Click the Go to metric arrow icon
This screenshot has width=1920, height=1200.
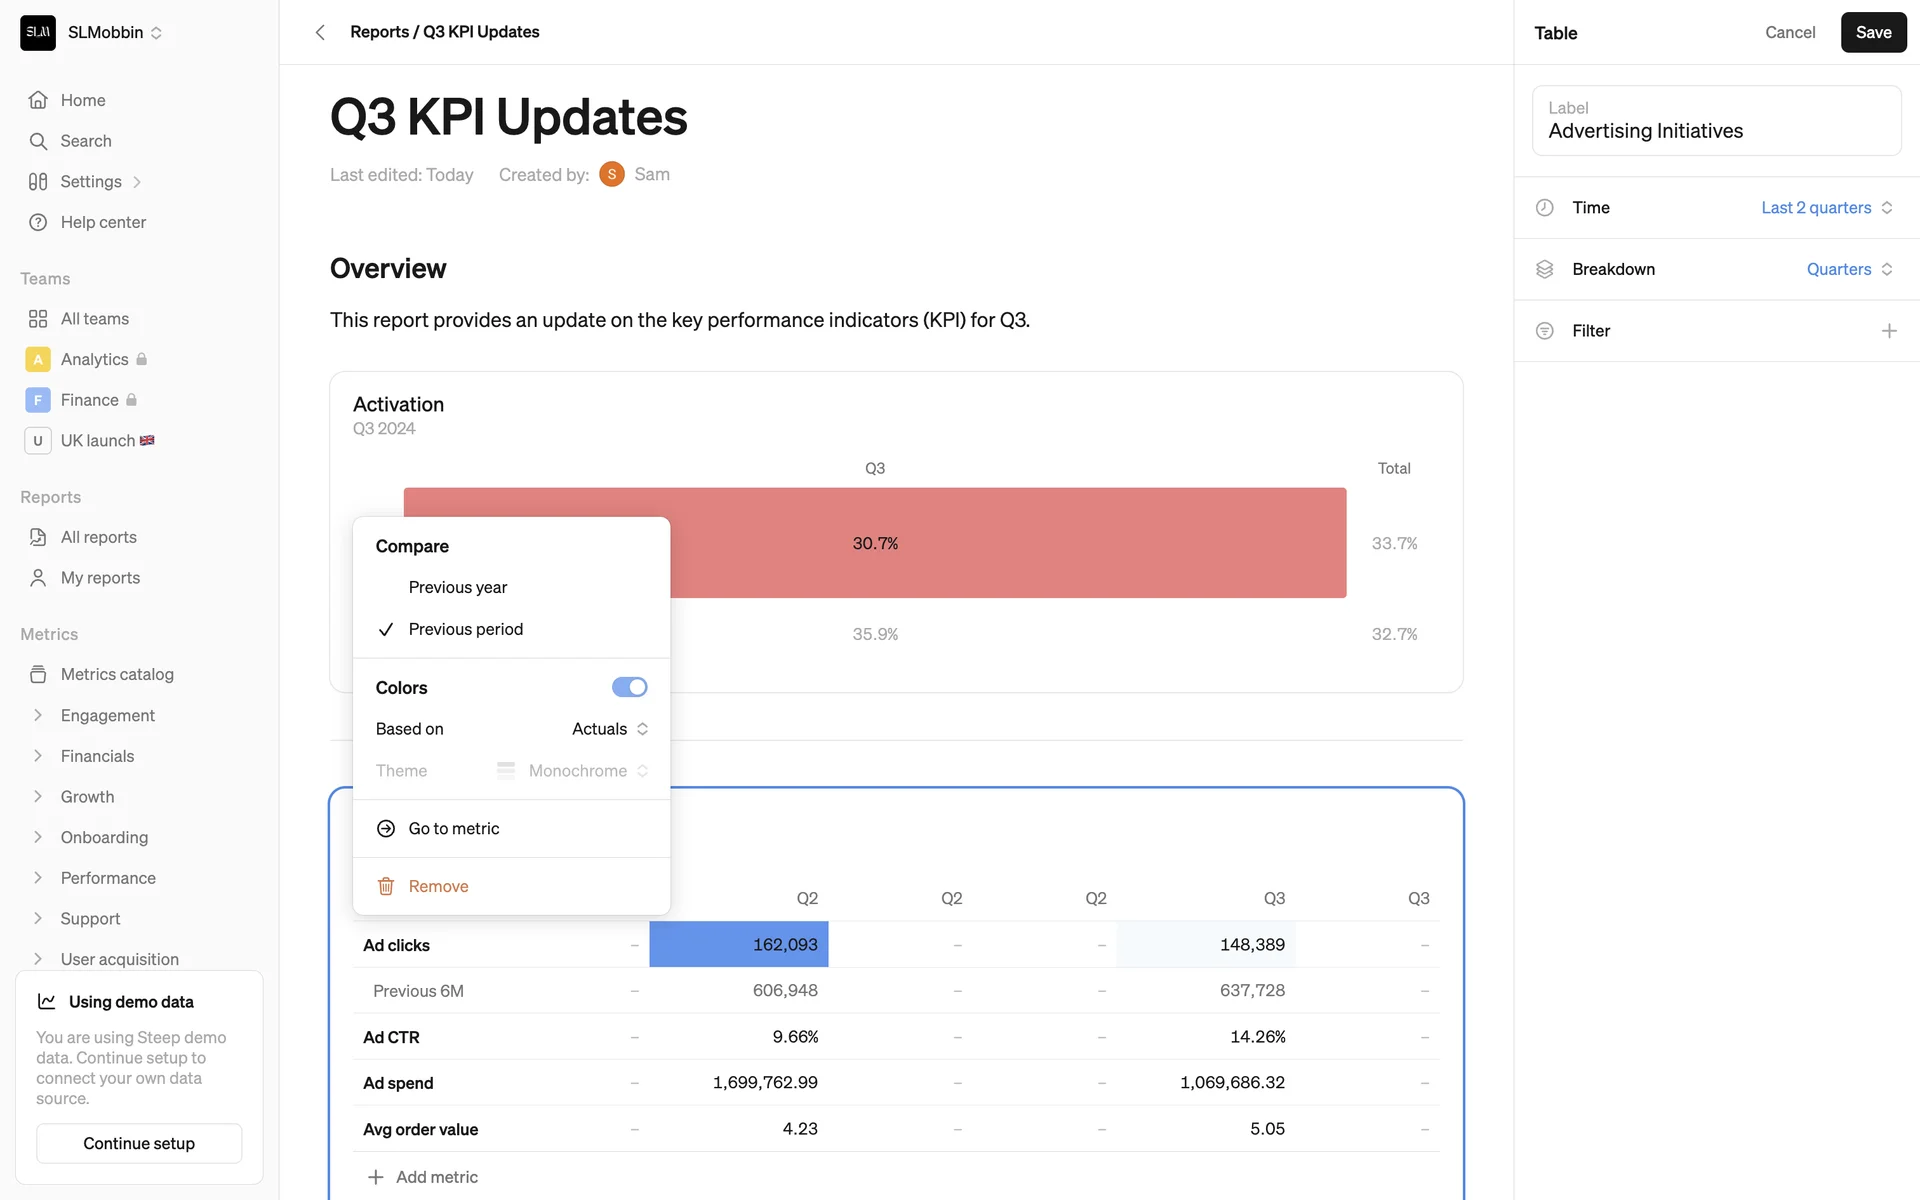click(x=386, y=828)
